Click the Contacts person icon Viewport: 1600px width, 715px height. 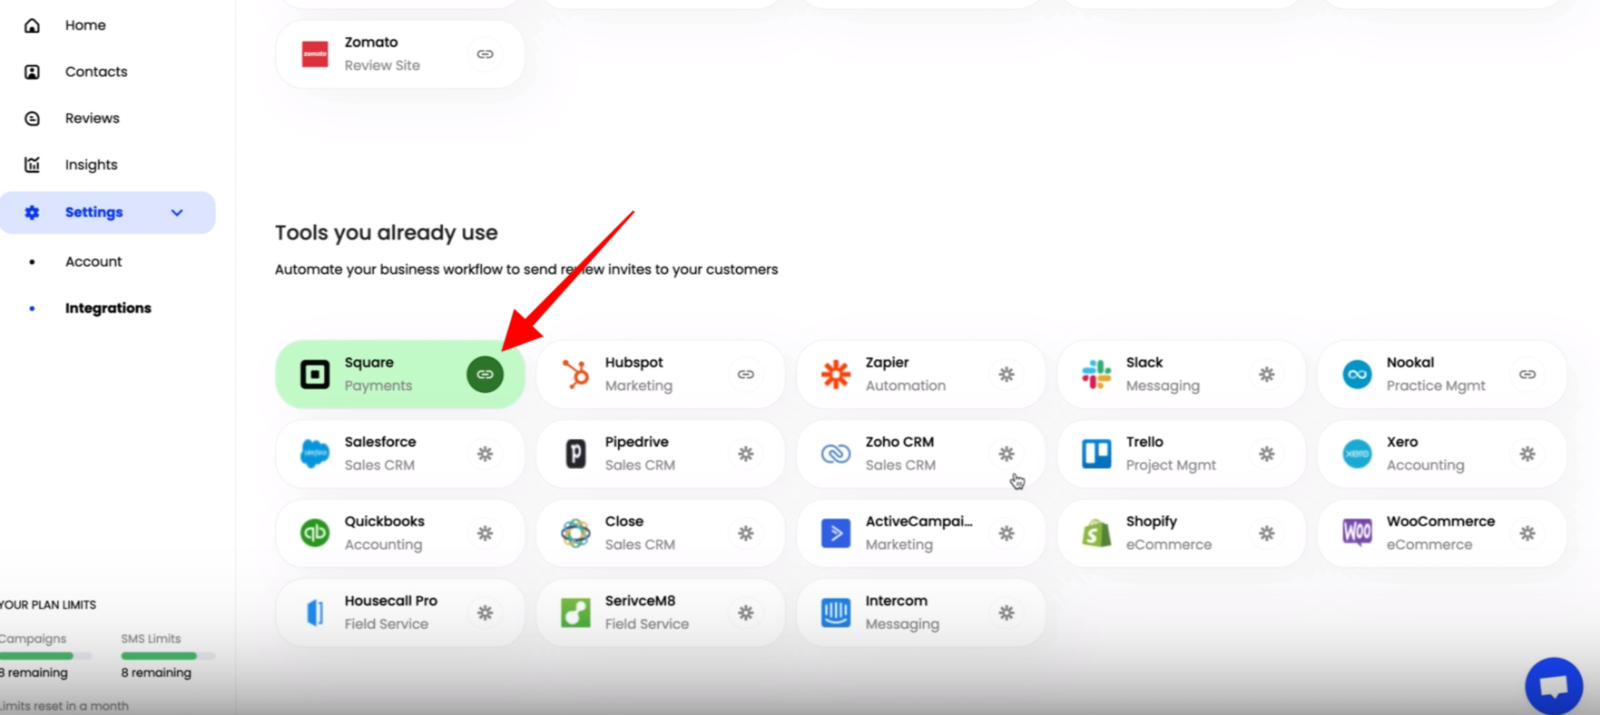pos(32,72)
